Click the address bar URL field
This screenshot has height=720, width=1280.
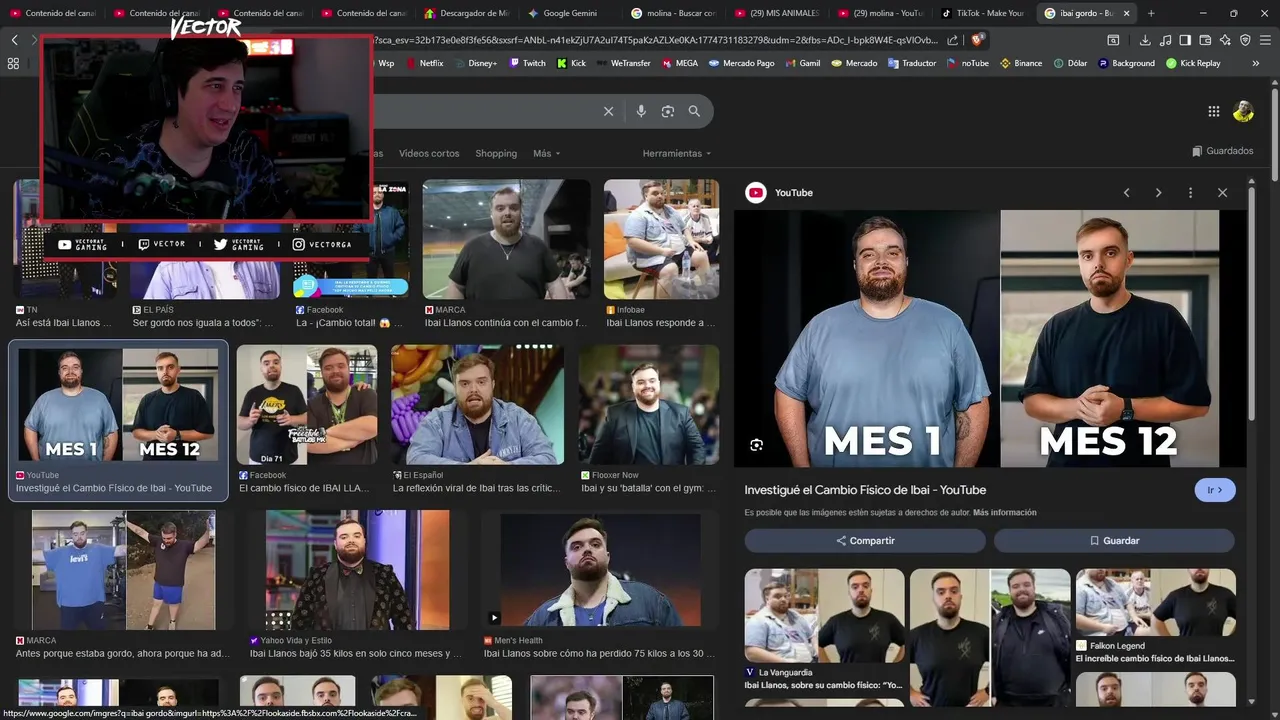655,40
